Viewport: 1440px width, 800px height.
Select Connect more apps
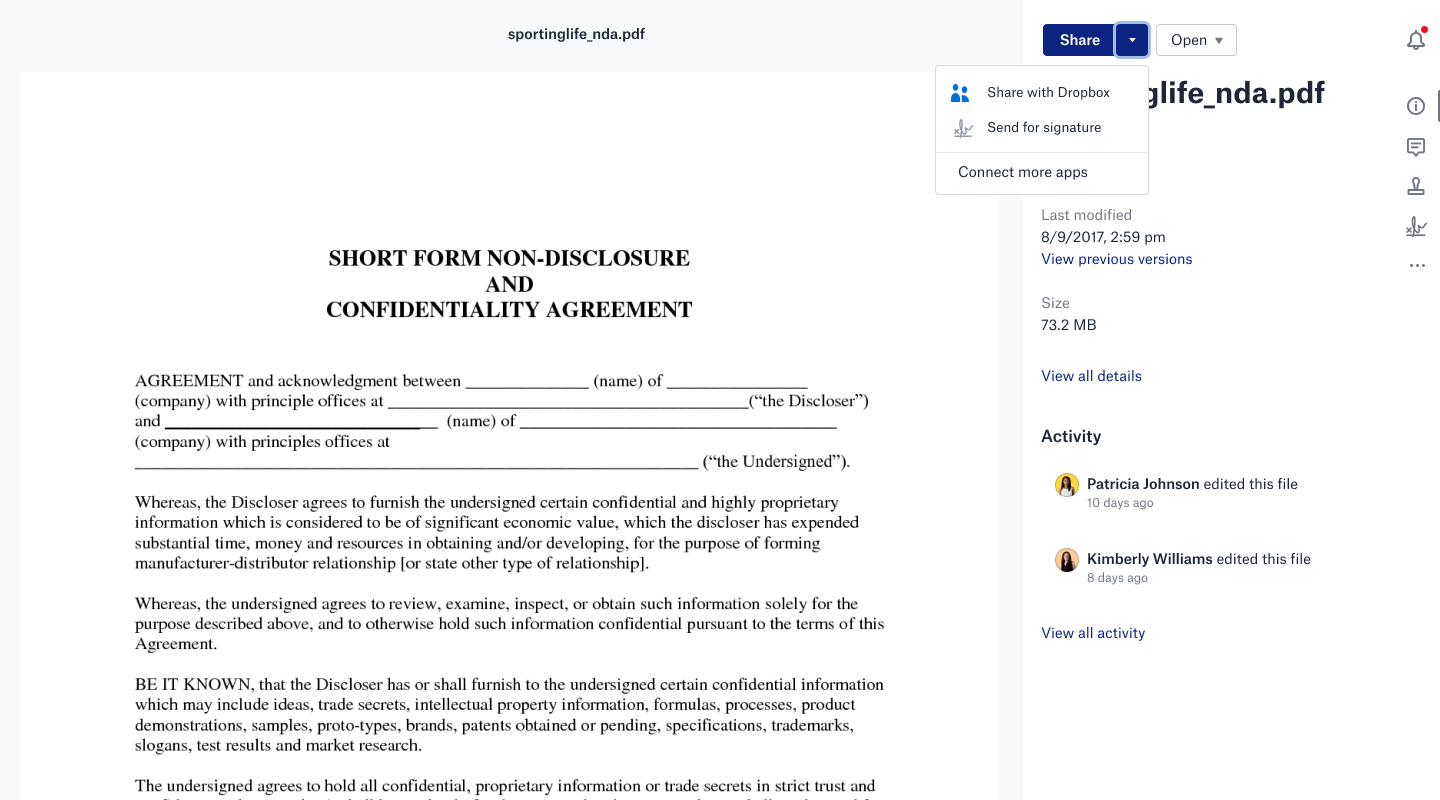pos(1022,172)
